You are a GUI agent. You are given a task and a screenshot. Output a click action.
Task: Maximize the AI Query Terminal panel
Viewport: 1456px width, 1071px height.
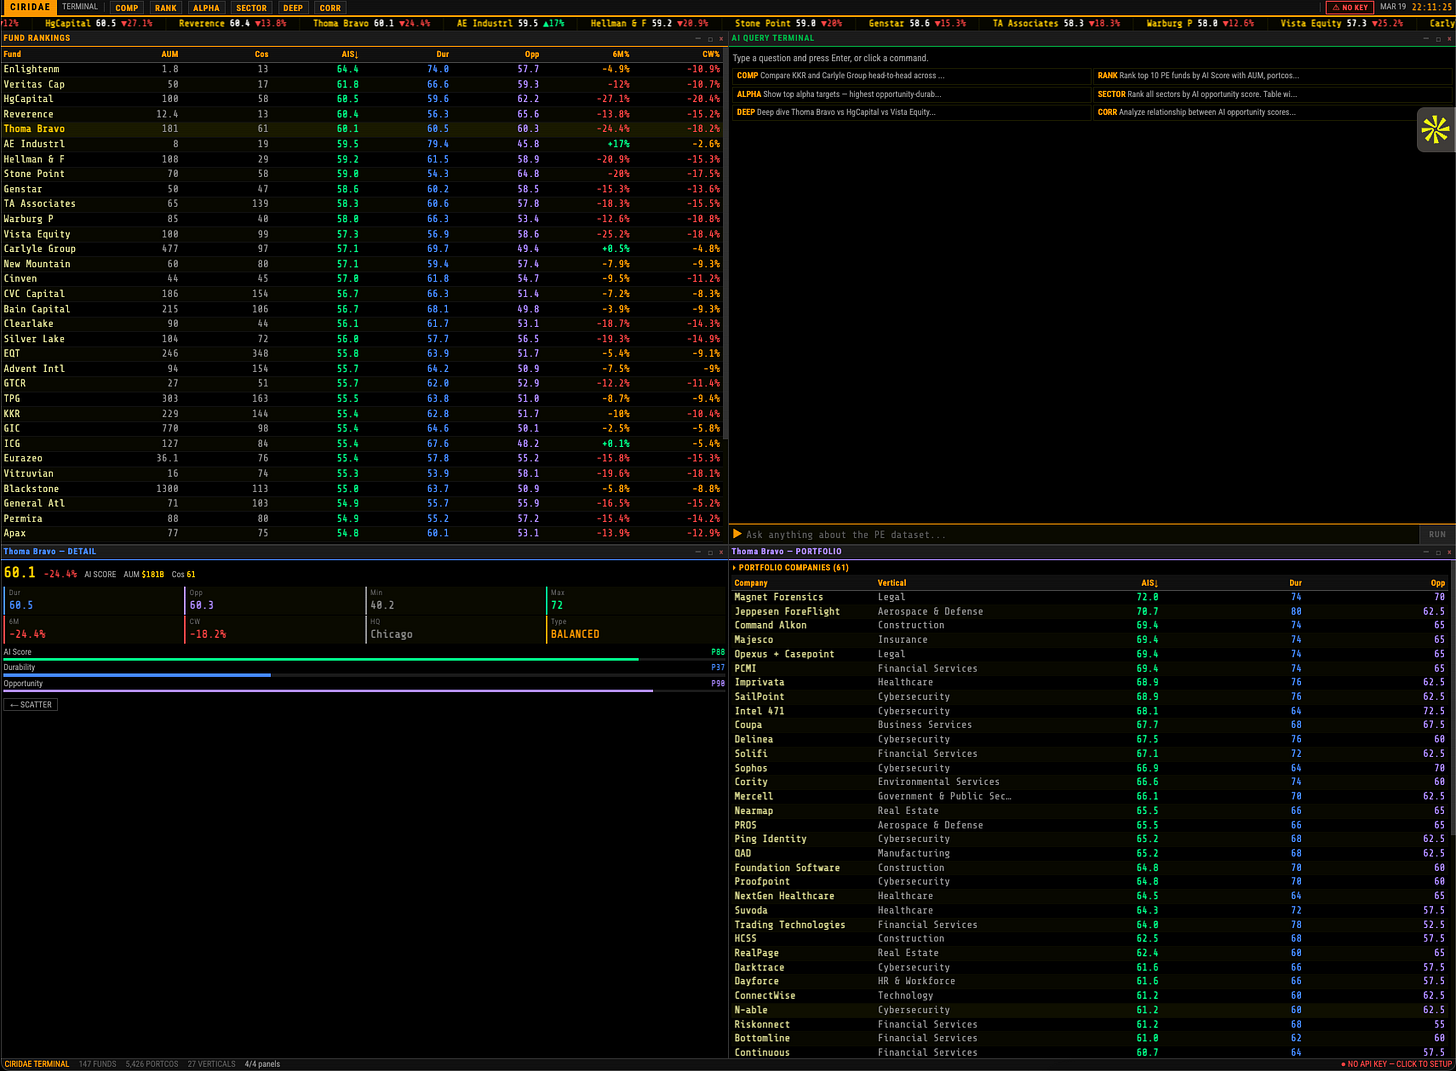tap(1438, 38)
